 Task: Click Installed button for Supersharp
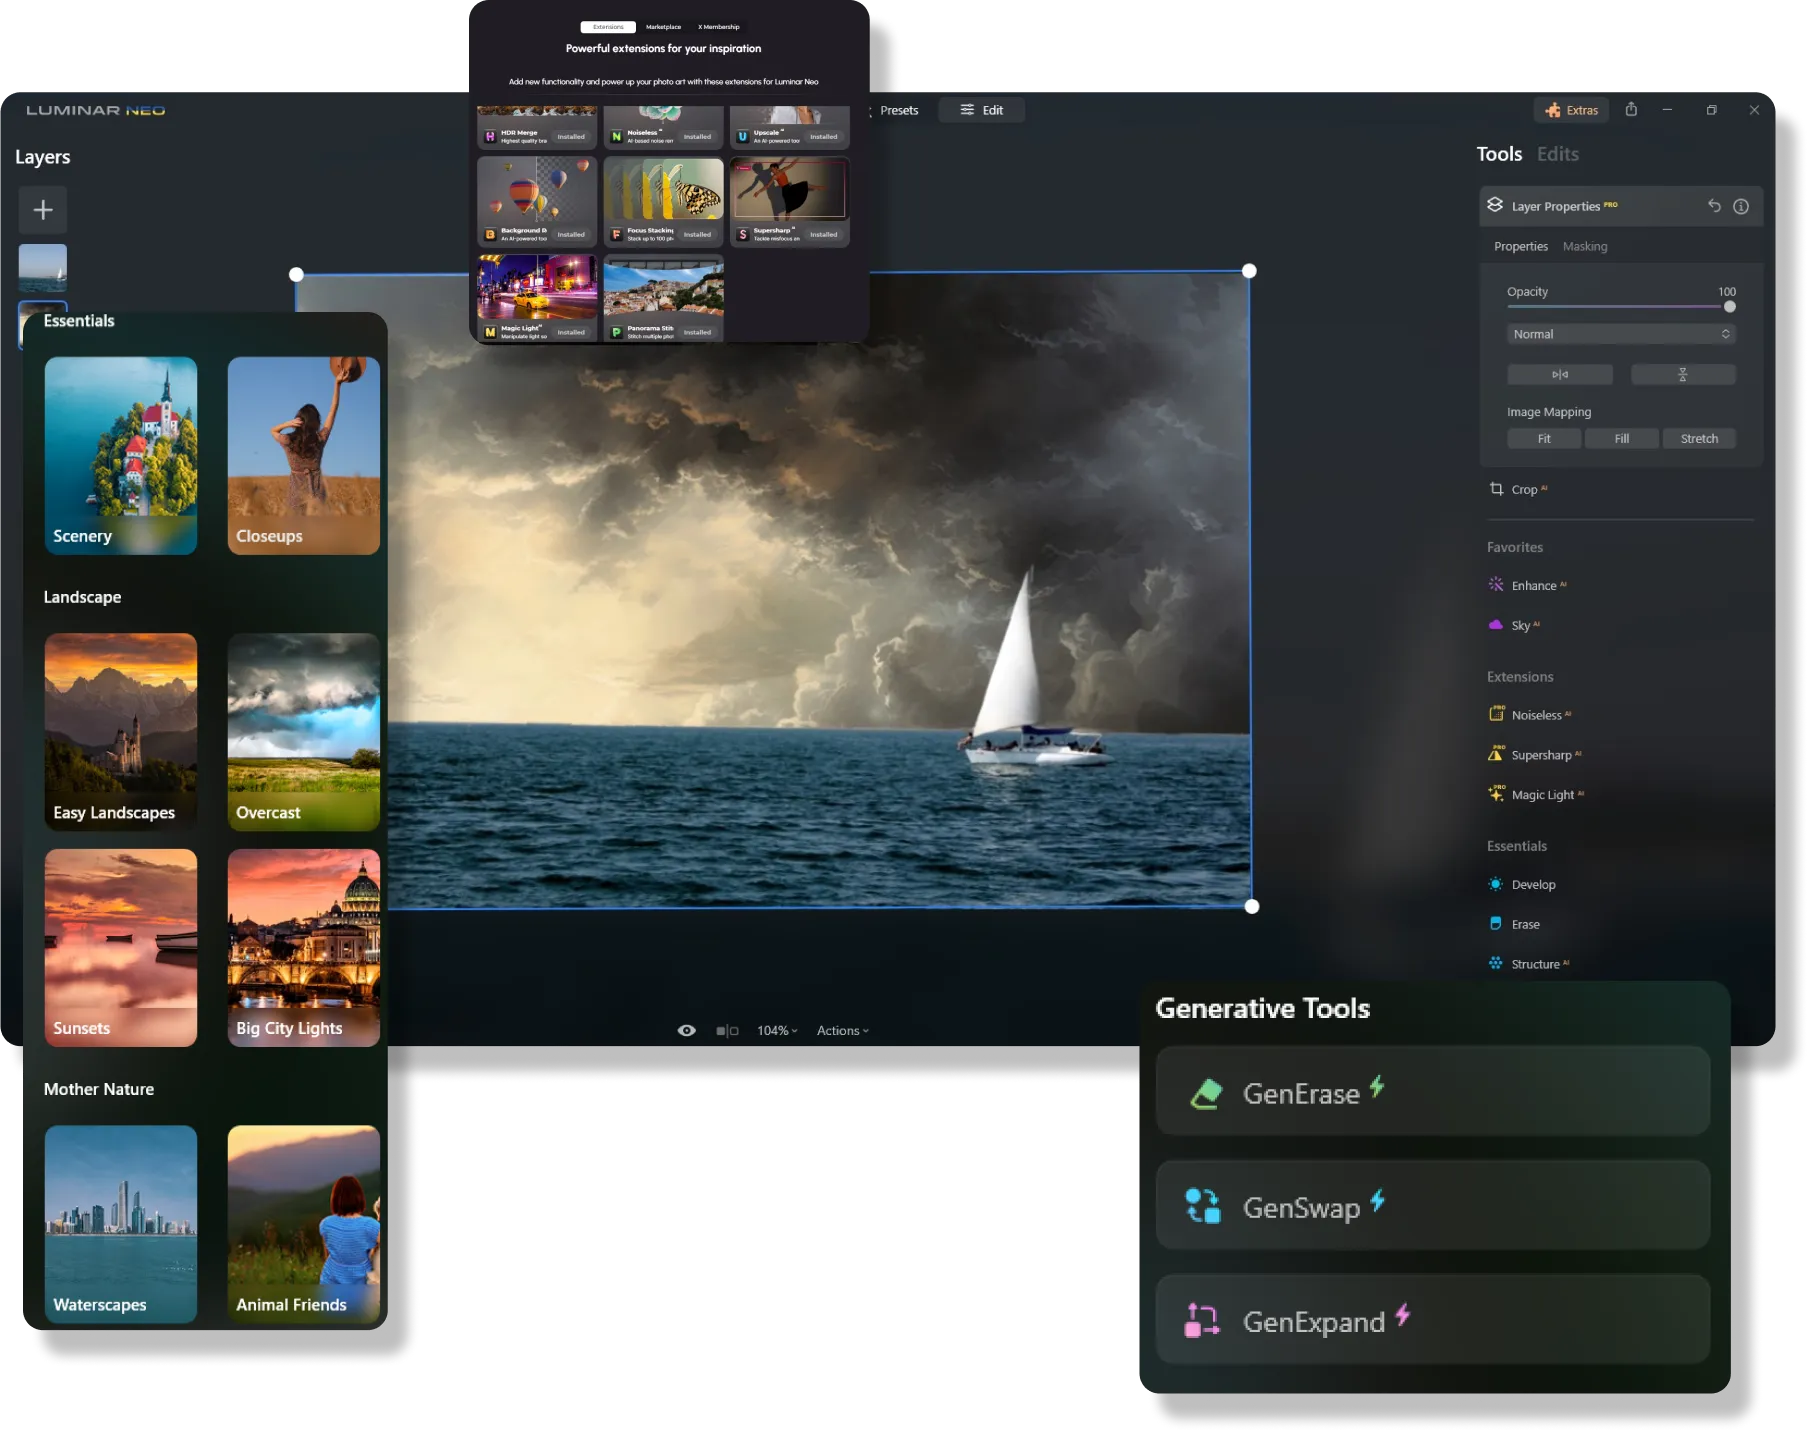(824, 234)
